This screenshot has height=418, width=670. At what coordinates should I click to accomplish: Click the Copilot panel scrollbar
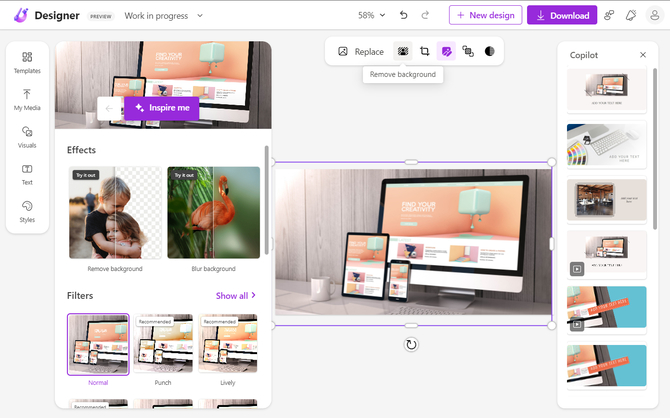655,148
